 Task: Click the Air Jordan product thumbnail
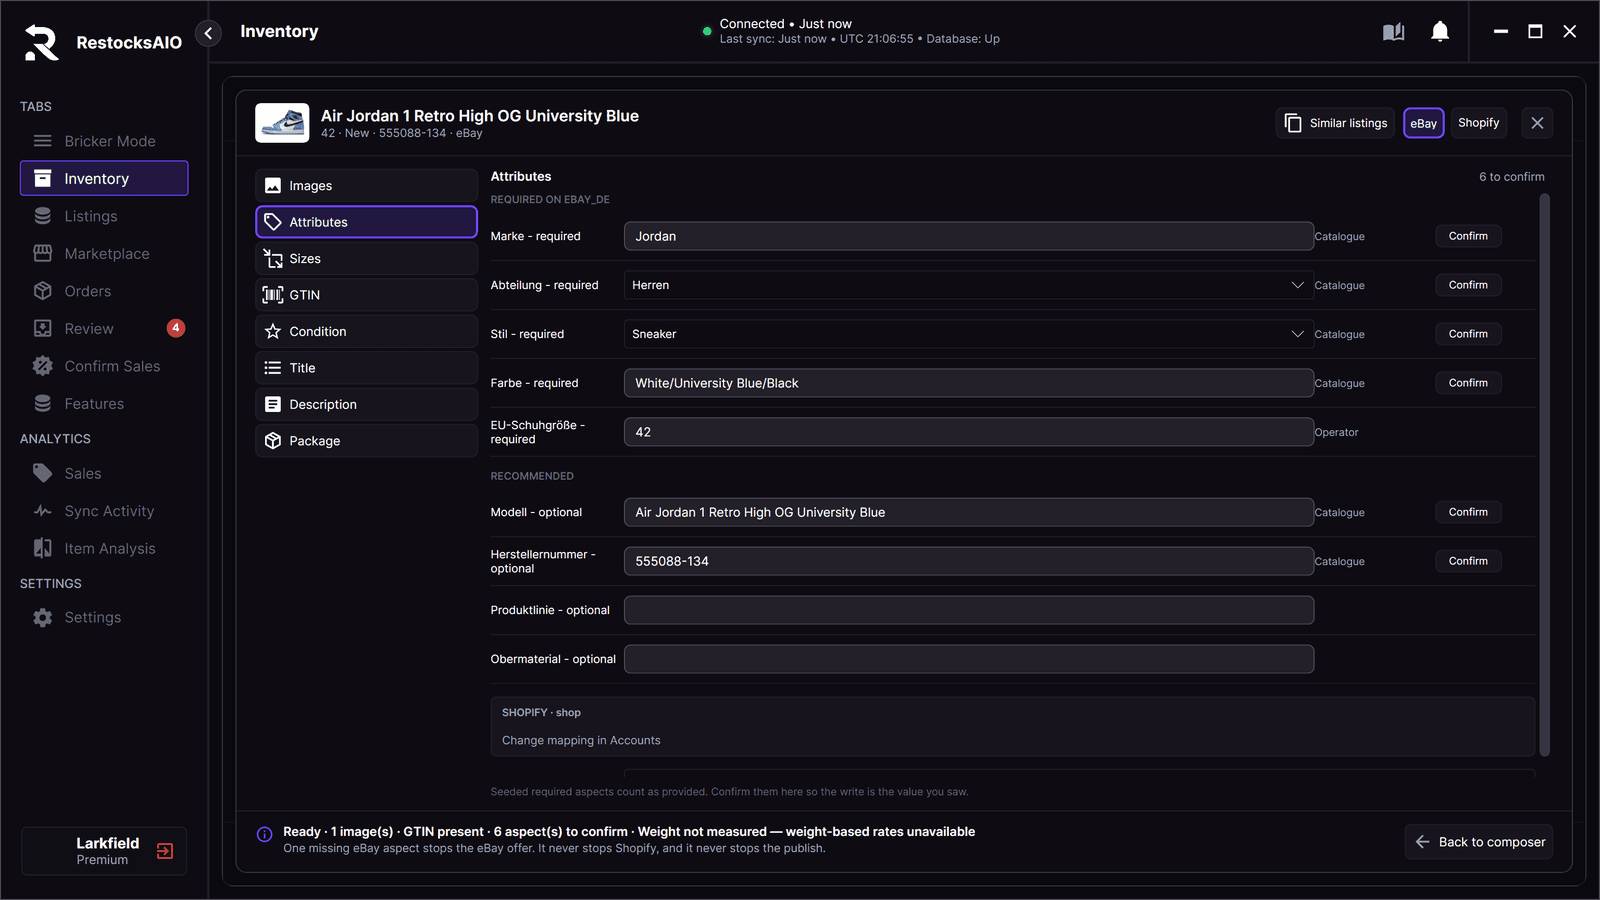click(282, 123)
